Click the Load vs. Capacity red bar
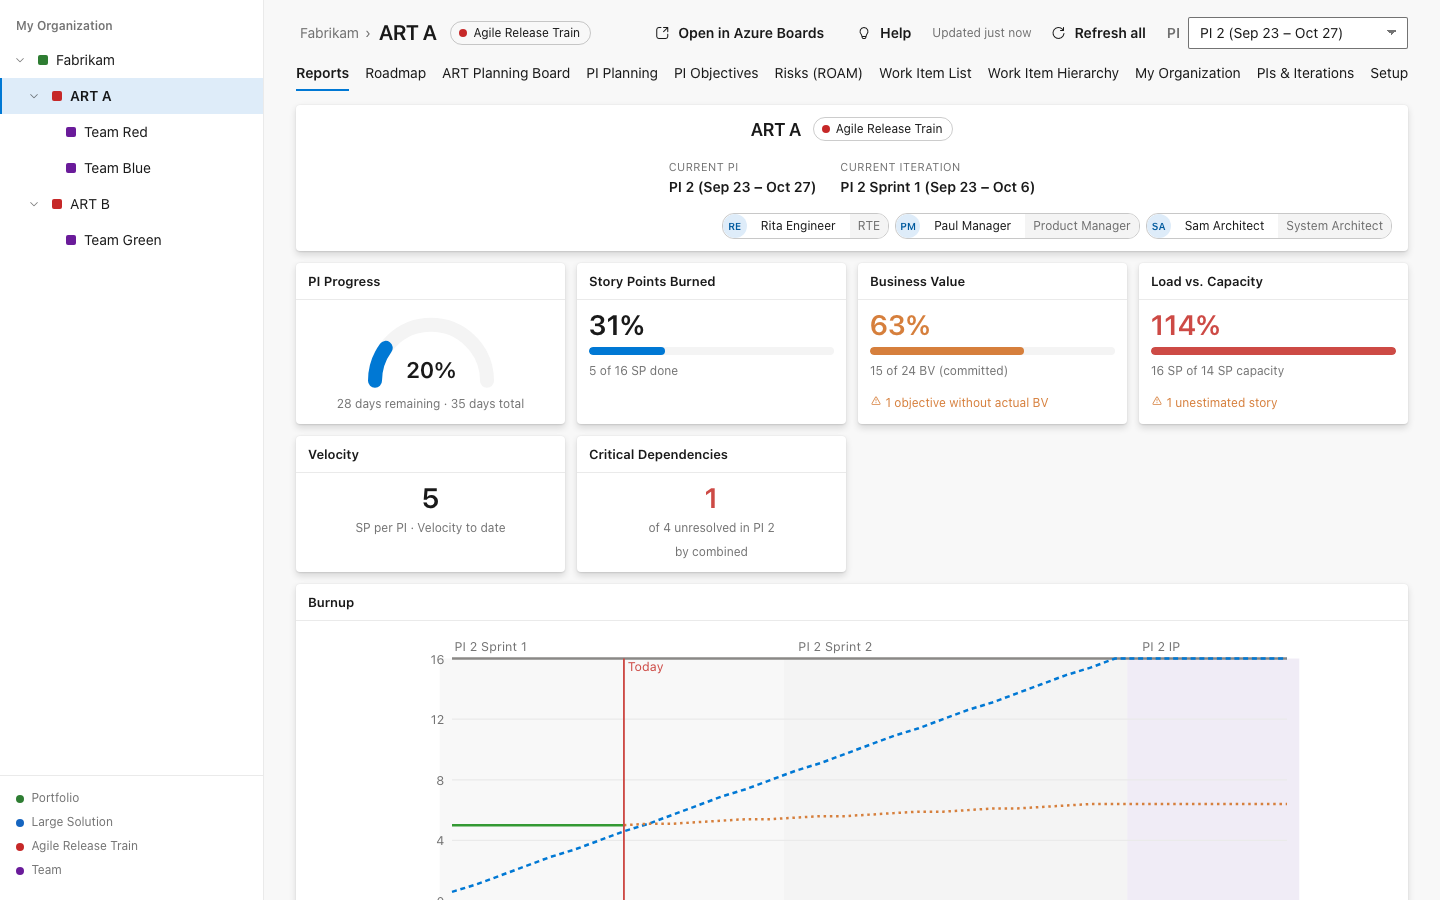 [1273, 351]
